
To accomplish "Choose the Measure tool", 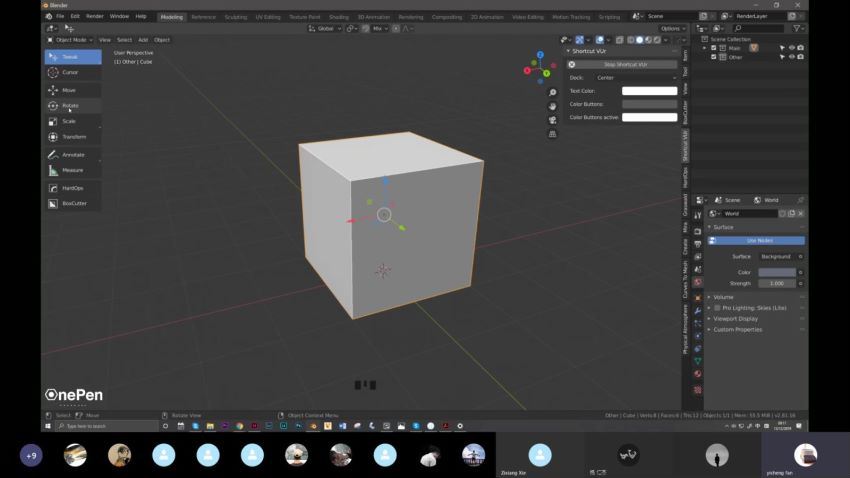I will coord(72,170).
